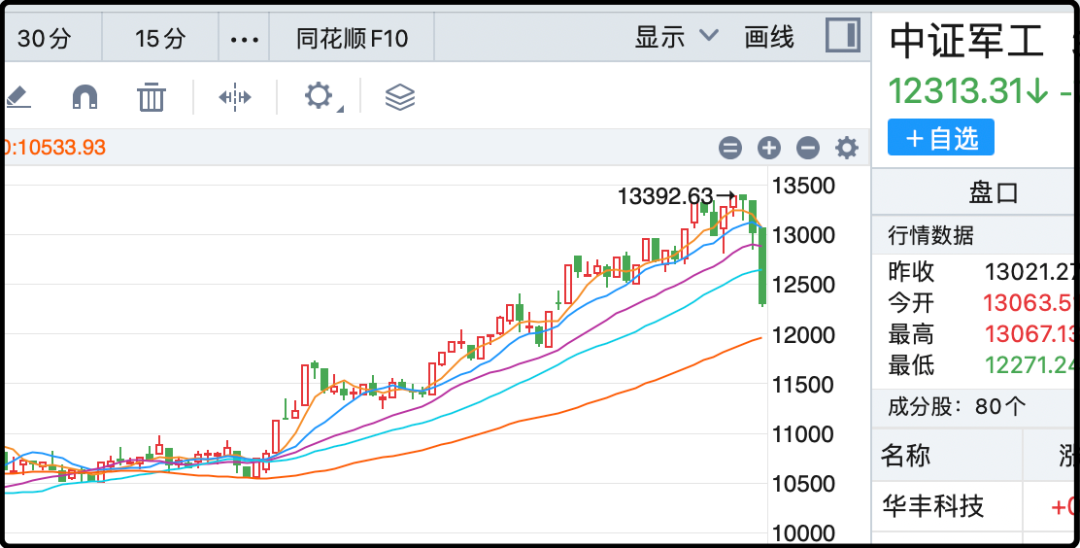Screen dimensions: 1080x548
Task: Toggle the right side panel layout
Action: pyautogui.click(x=843, y=36)
